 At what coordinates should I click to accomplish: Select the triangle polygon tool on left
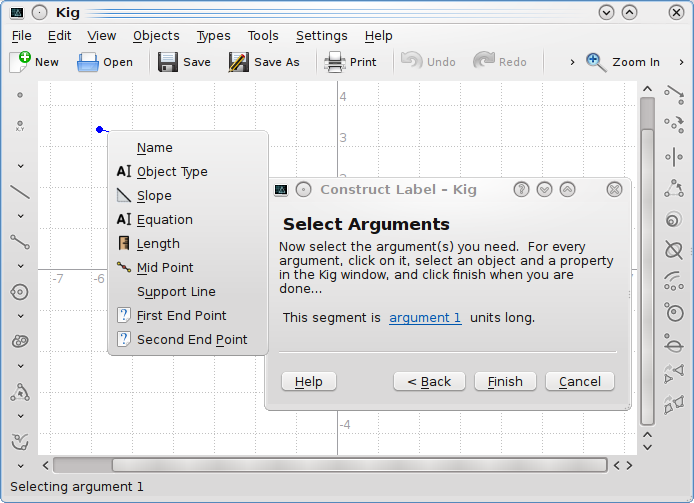[x=20, y=392]
